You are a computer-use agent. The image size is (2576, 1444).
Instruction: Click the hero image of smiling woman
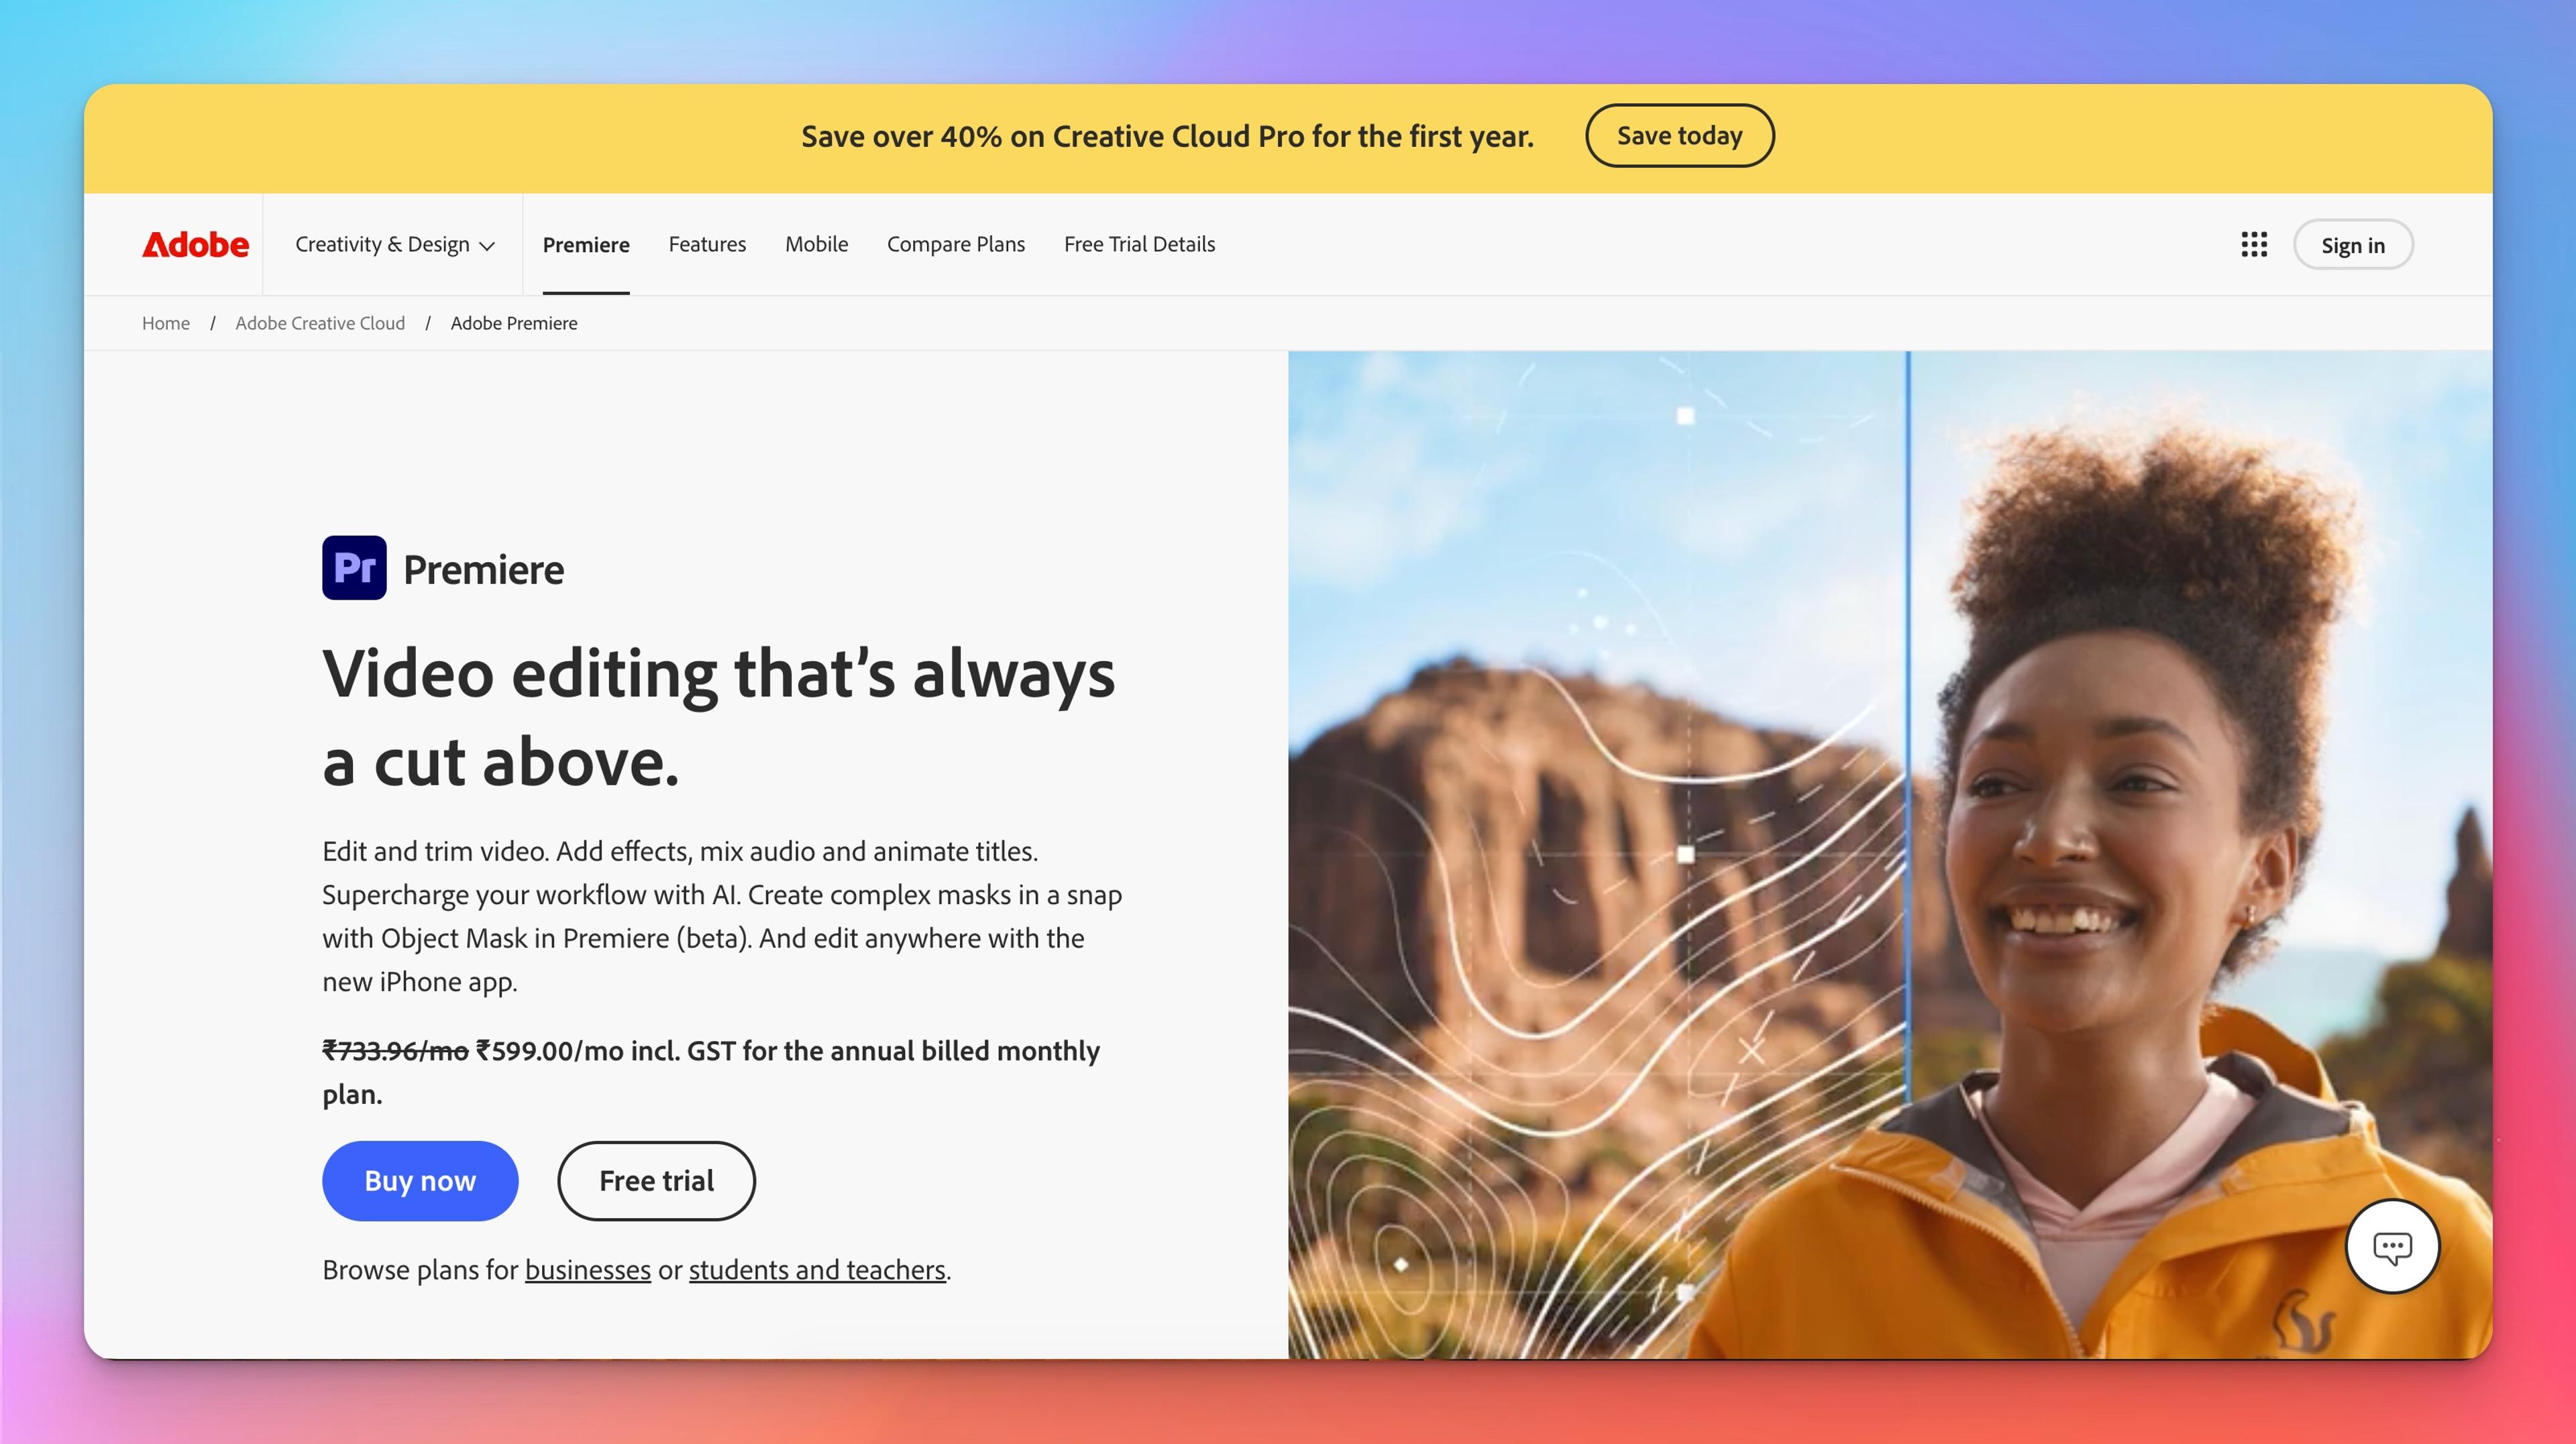tap(1890, 855)
